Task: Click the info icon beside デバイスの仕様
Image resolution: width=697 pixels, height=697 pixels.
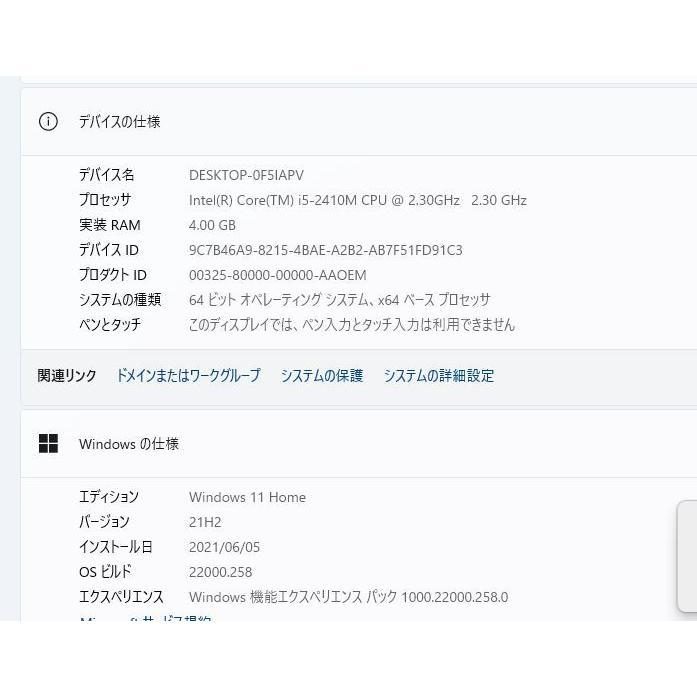Action: (48, 121)
